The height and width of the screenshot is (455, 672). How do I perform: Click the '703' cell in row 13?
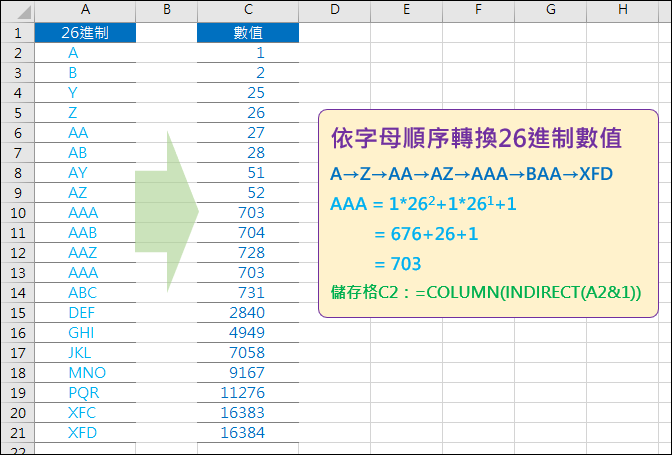tap(248, 272)
